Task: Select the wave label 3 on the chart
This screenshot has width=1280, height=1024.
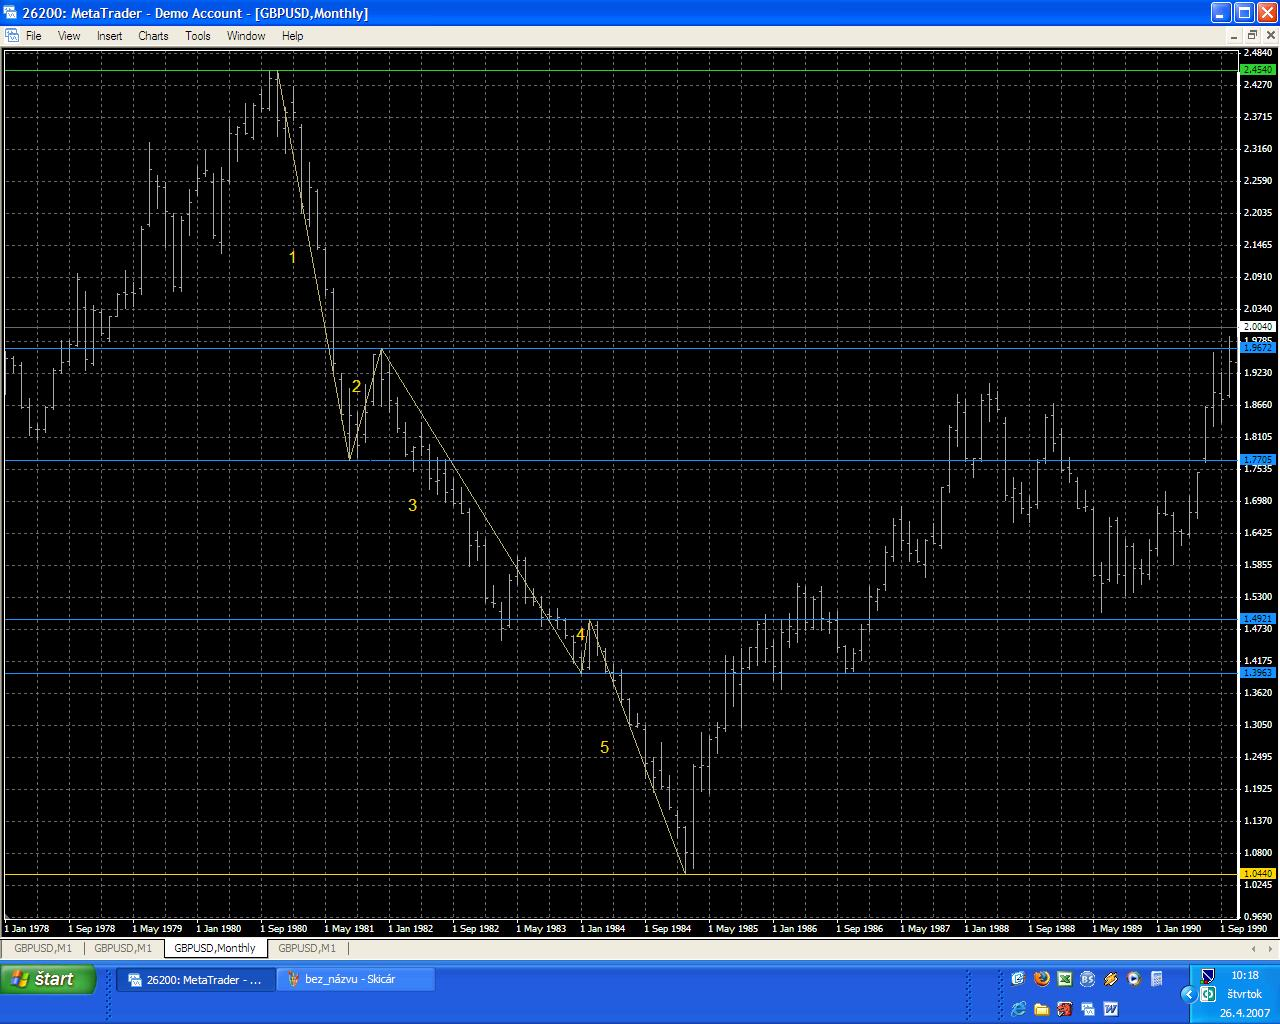Action: (412, 506)
